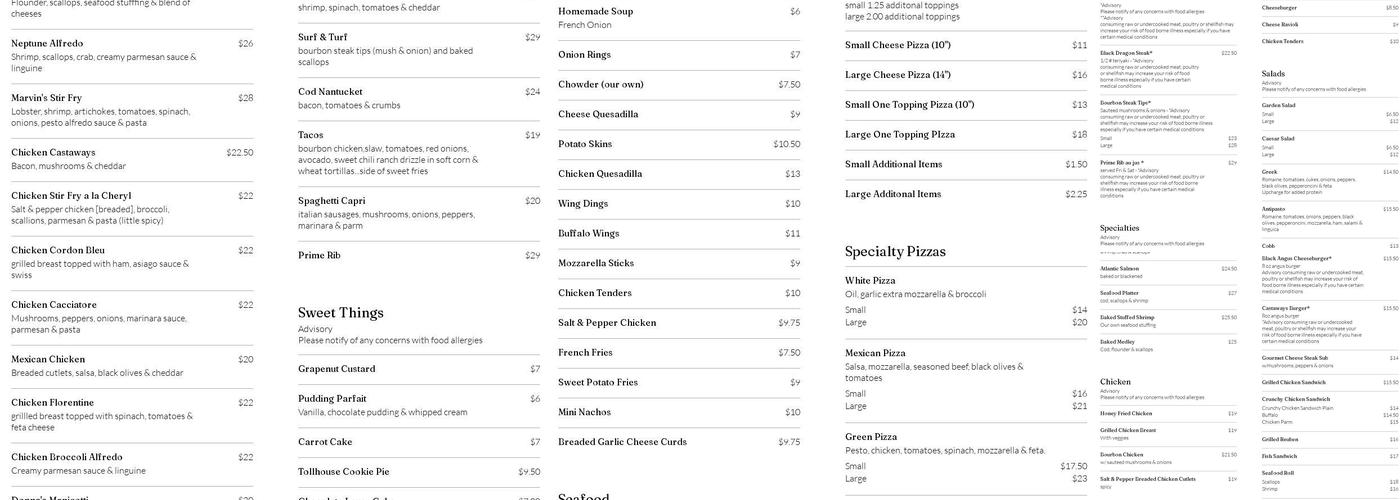Choose the Gourmet Cheese Steak Sub
The height and width of the screenshot is (500, 1400).
(1294, 357)
